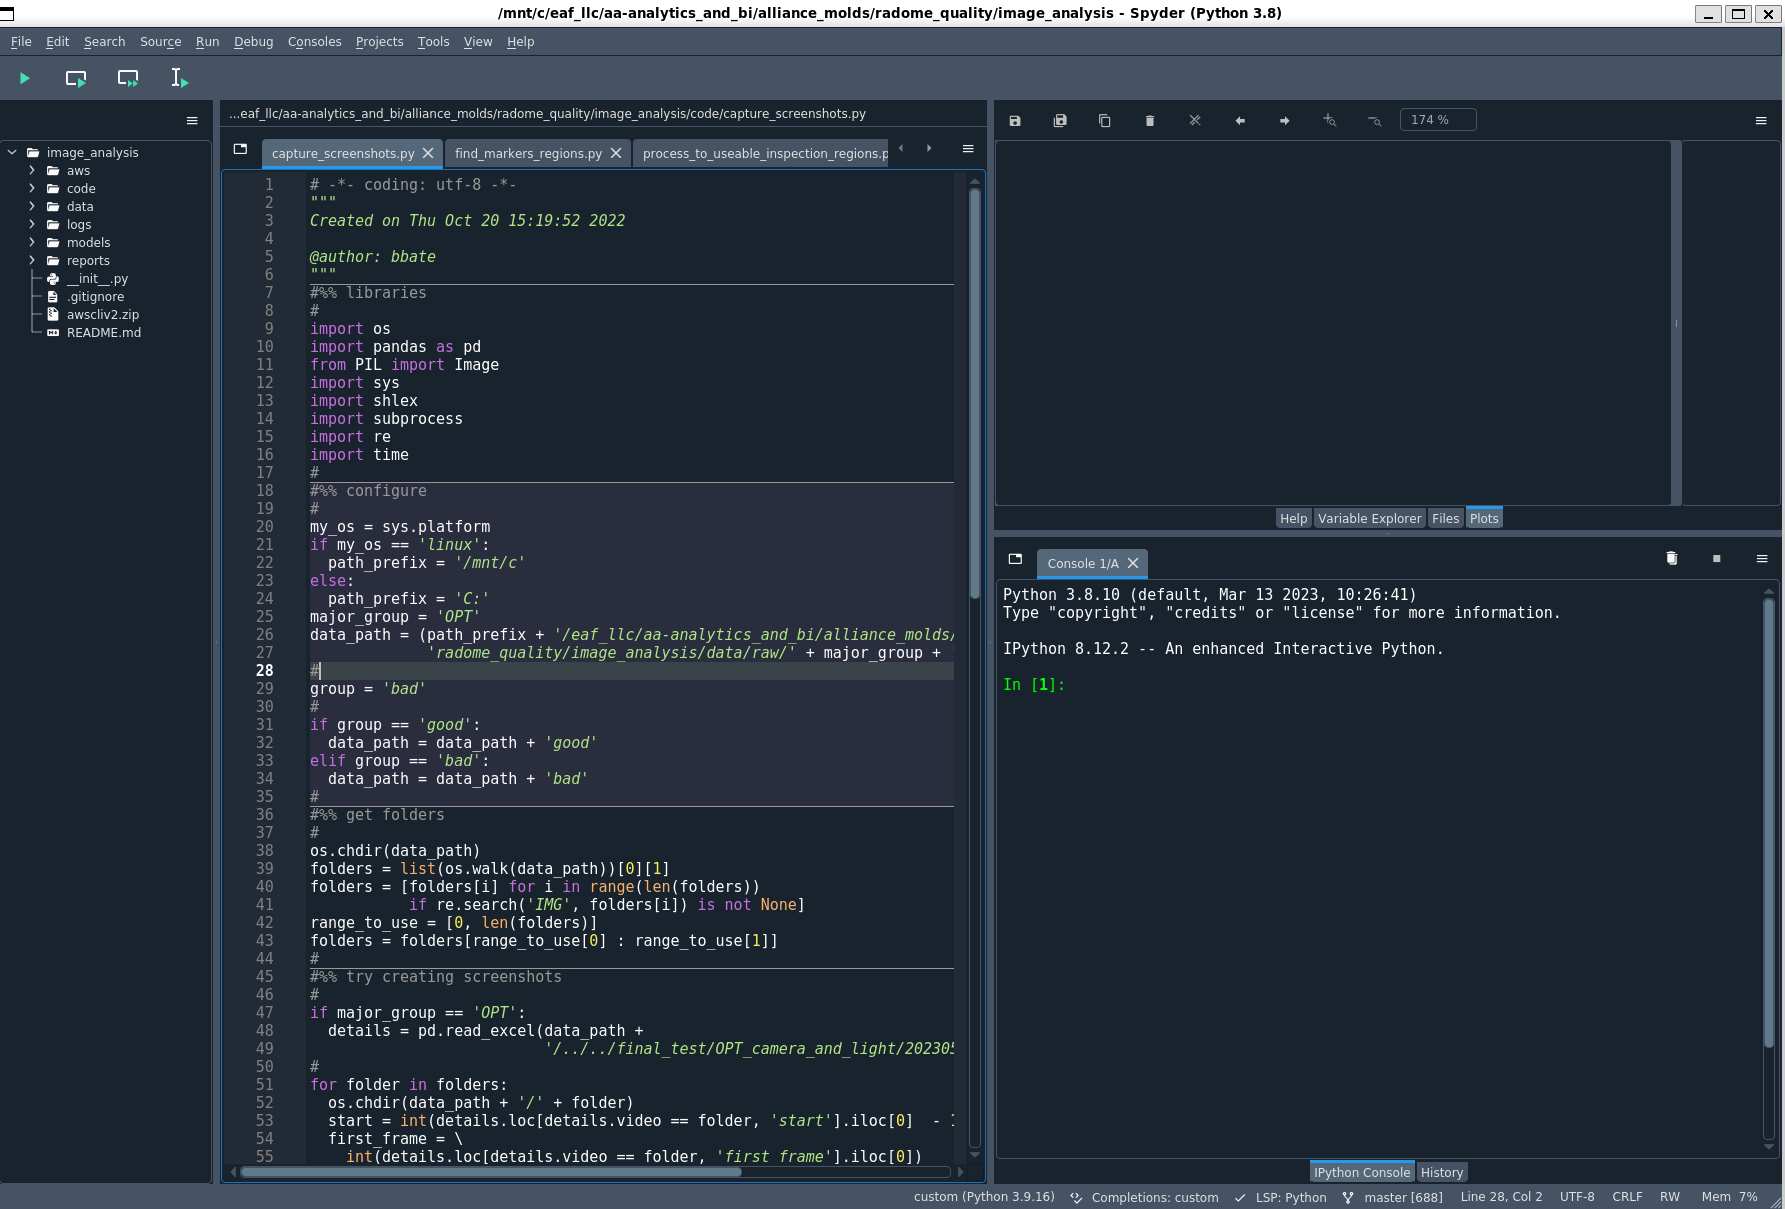Open the Debug menu
This screenshot has width=1785, height=1209.
point(253,41)
